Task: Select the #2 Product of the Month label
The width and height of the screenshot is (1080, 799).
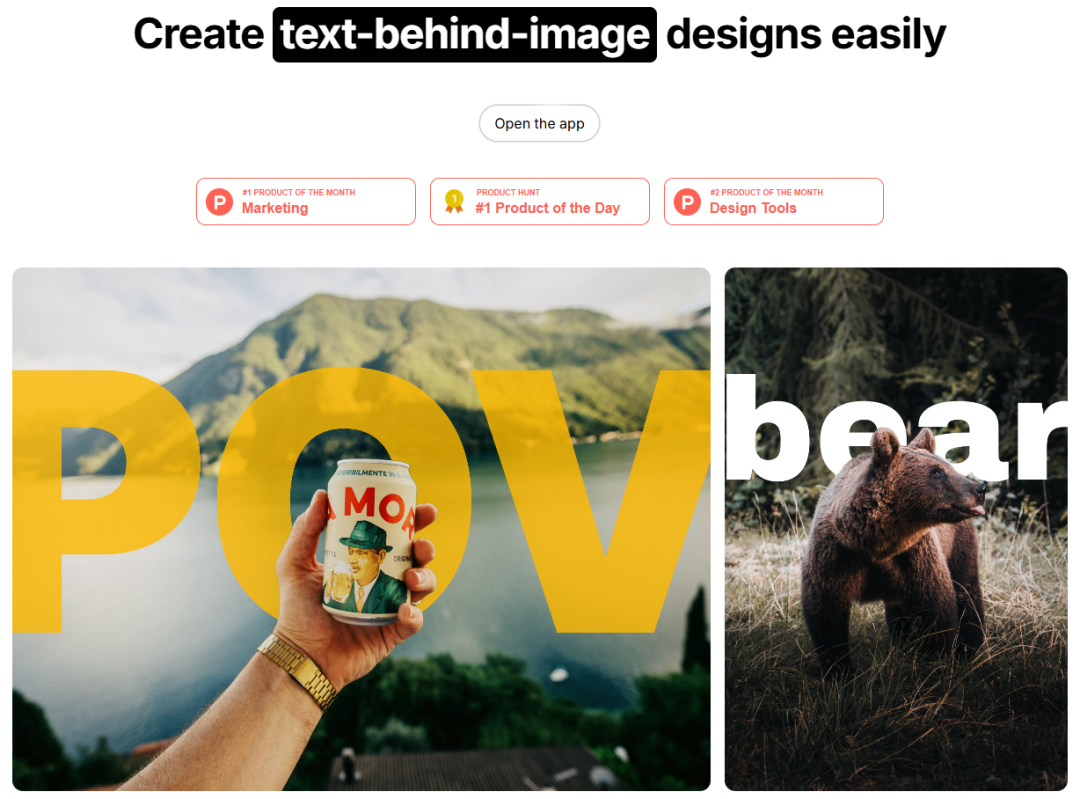Action: coord(767,192)
